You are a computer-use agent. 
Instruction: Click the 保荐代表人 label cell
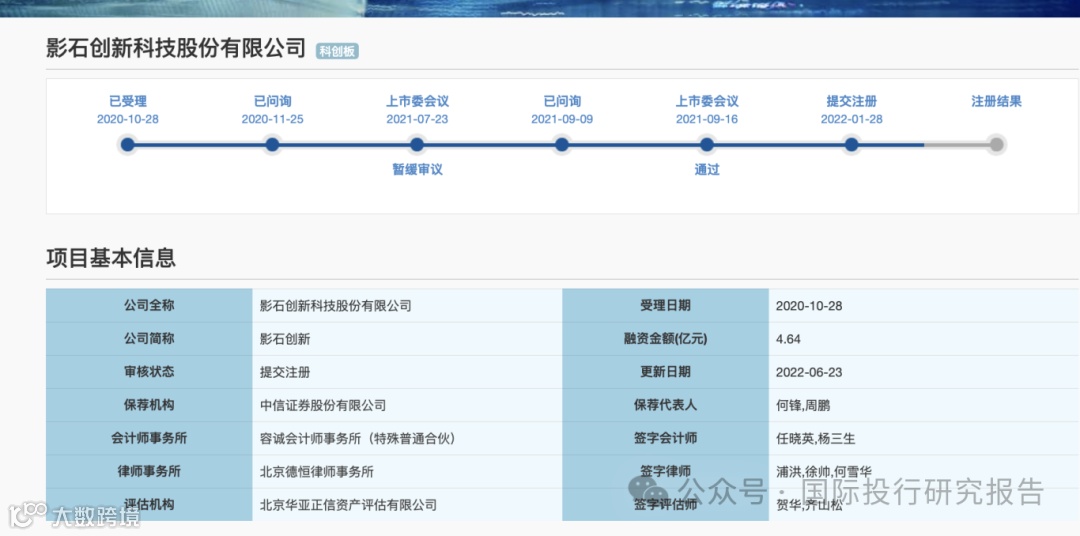665,404
